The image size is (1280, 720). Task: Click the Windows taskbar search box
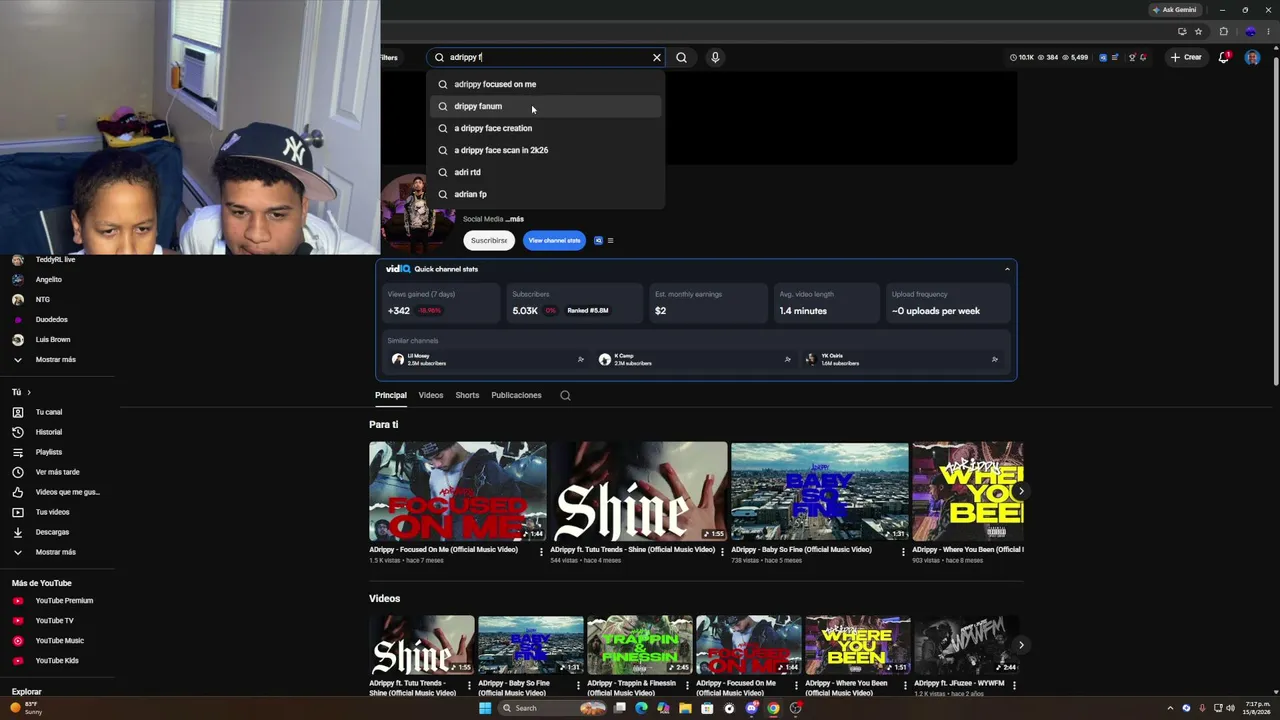pos(552,708)
